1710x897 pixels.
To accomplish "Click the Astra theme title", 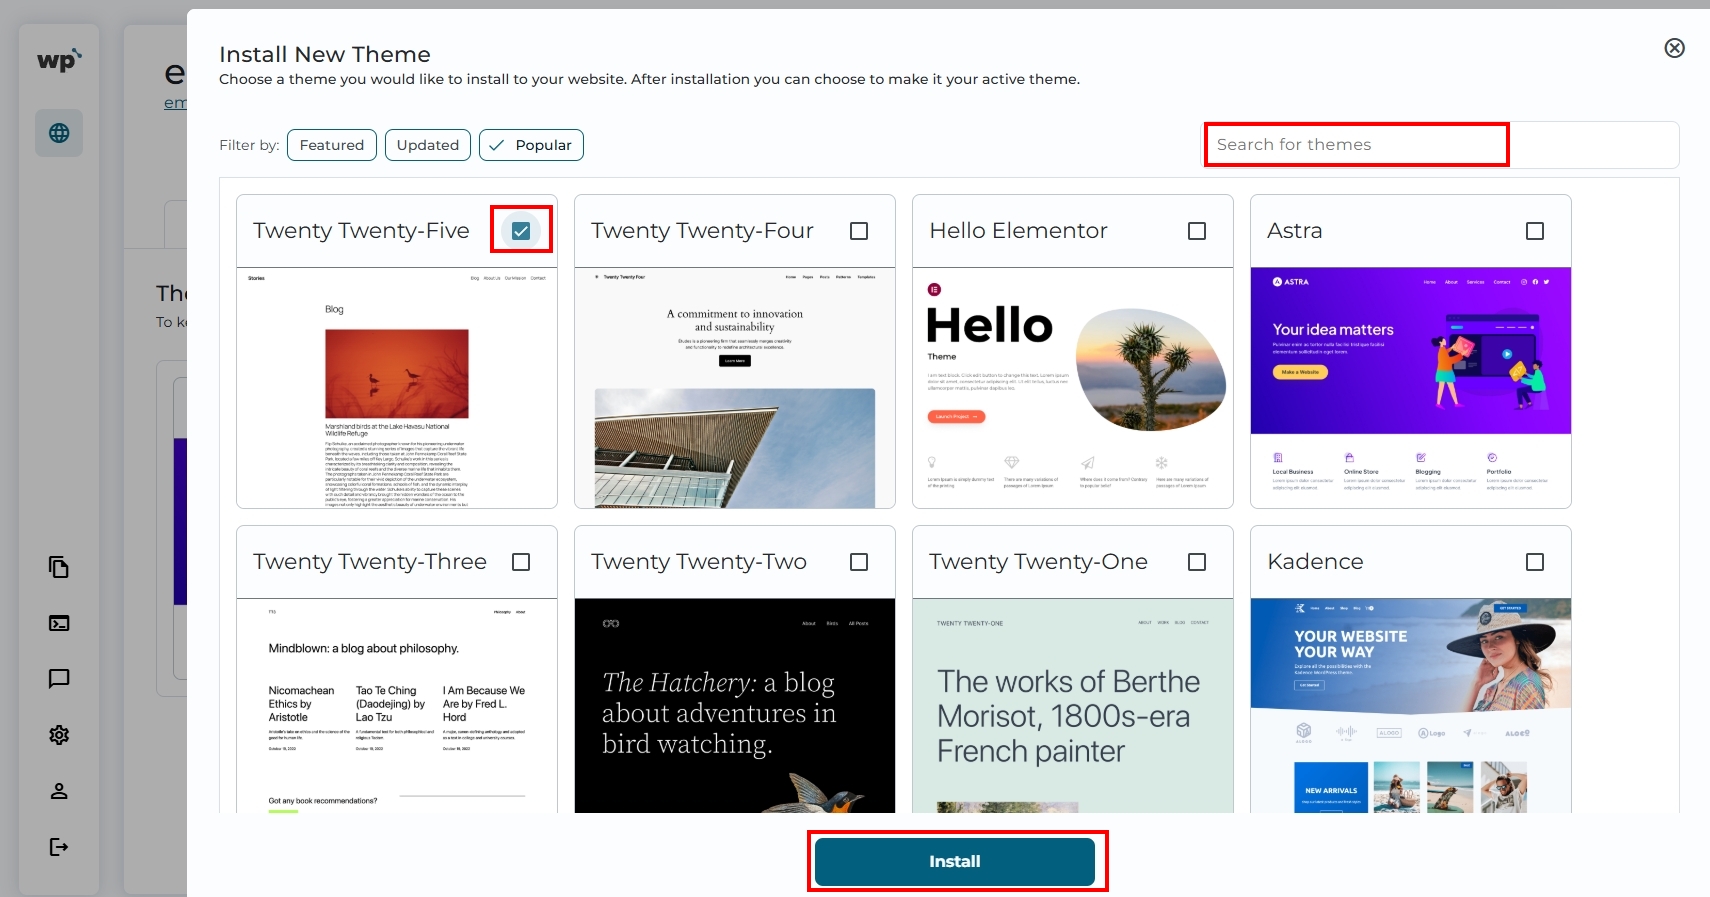I will [x=1294, y=231].
